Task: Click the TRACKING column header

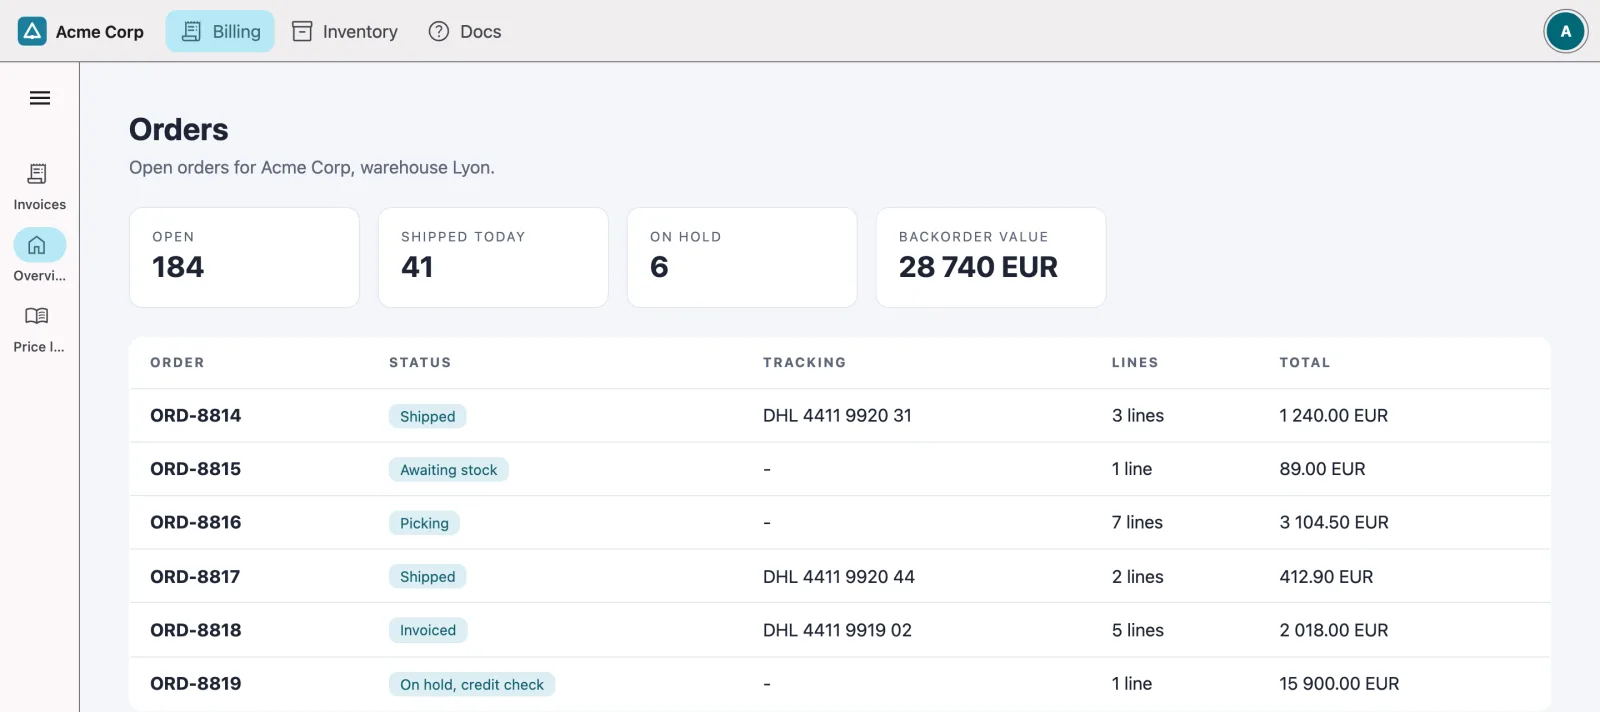Action: click(804, 363)
